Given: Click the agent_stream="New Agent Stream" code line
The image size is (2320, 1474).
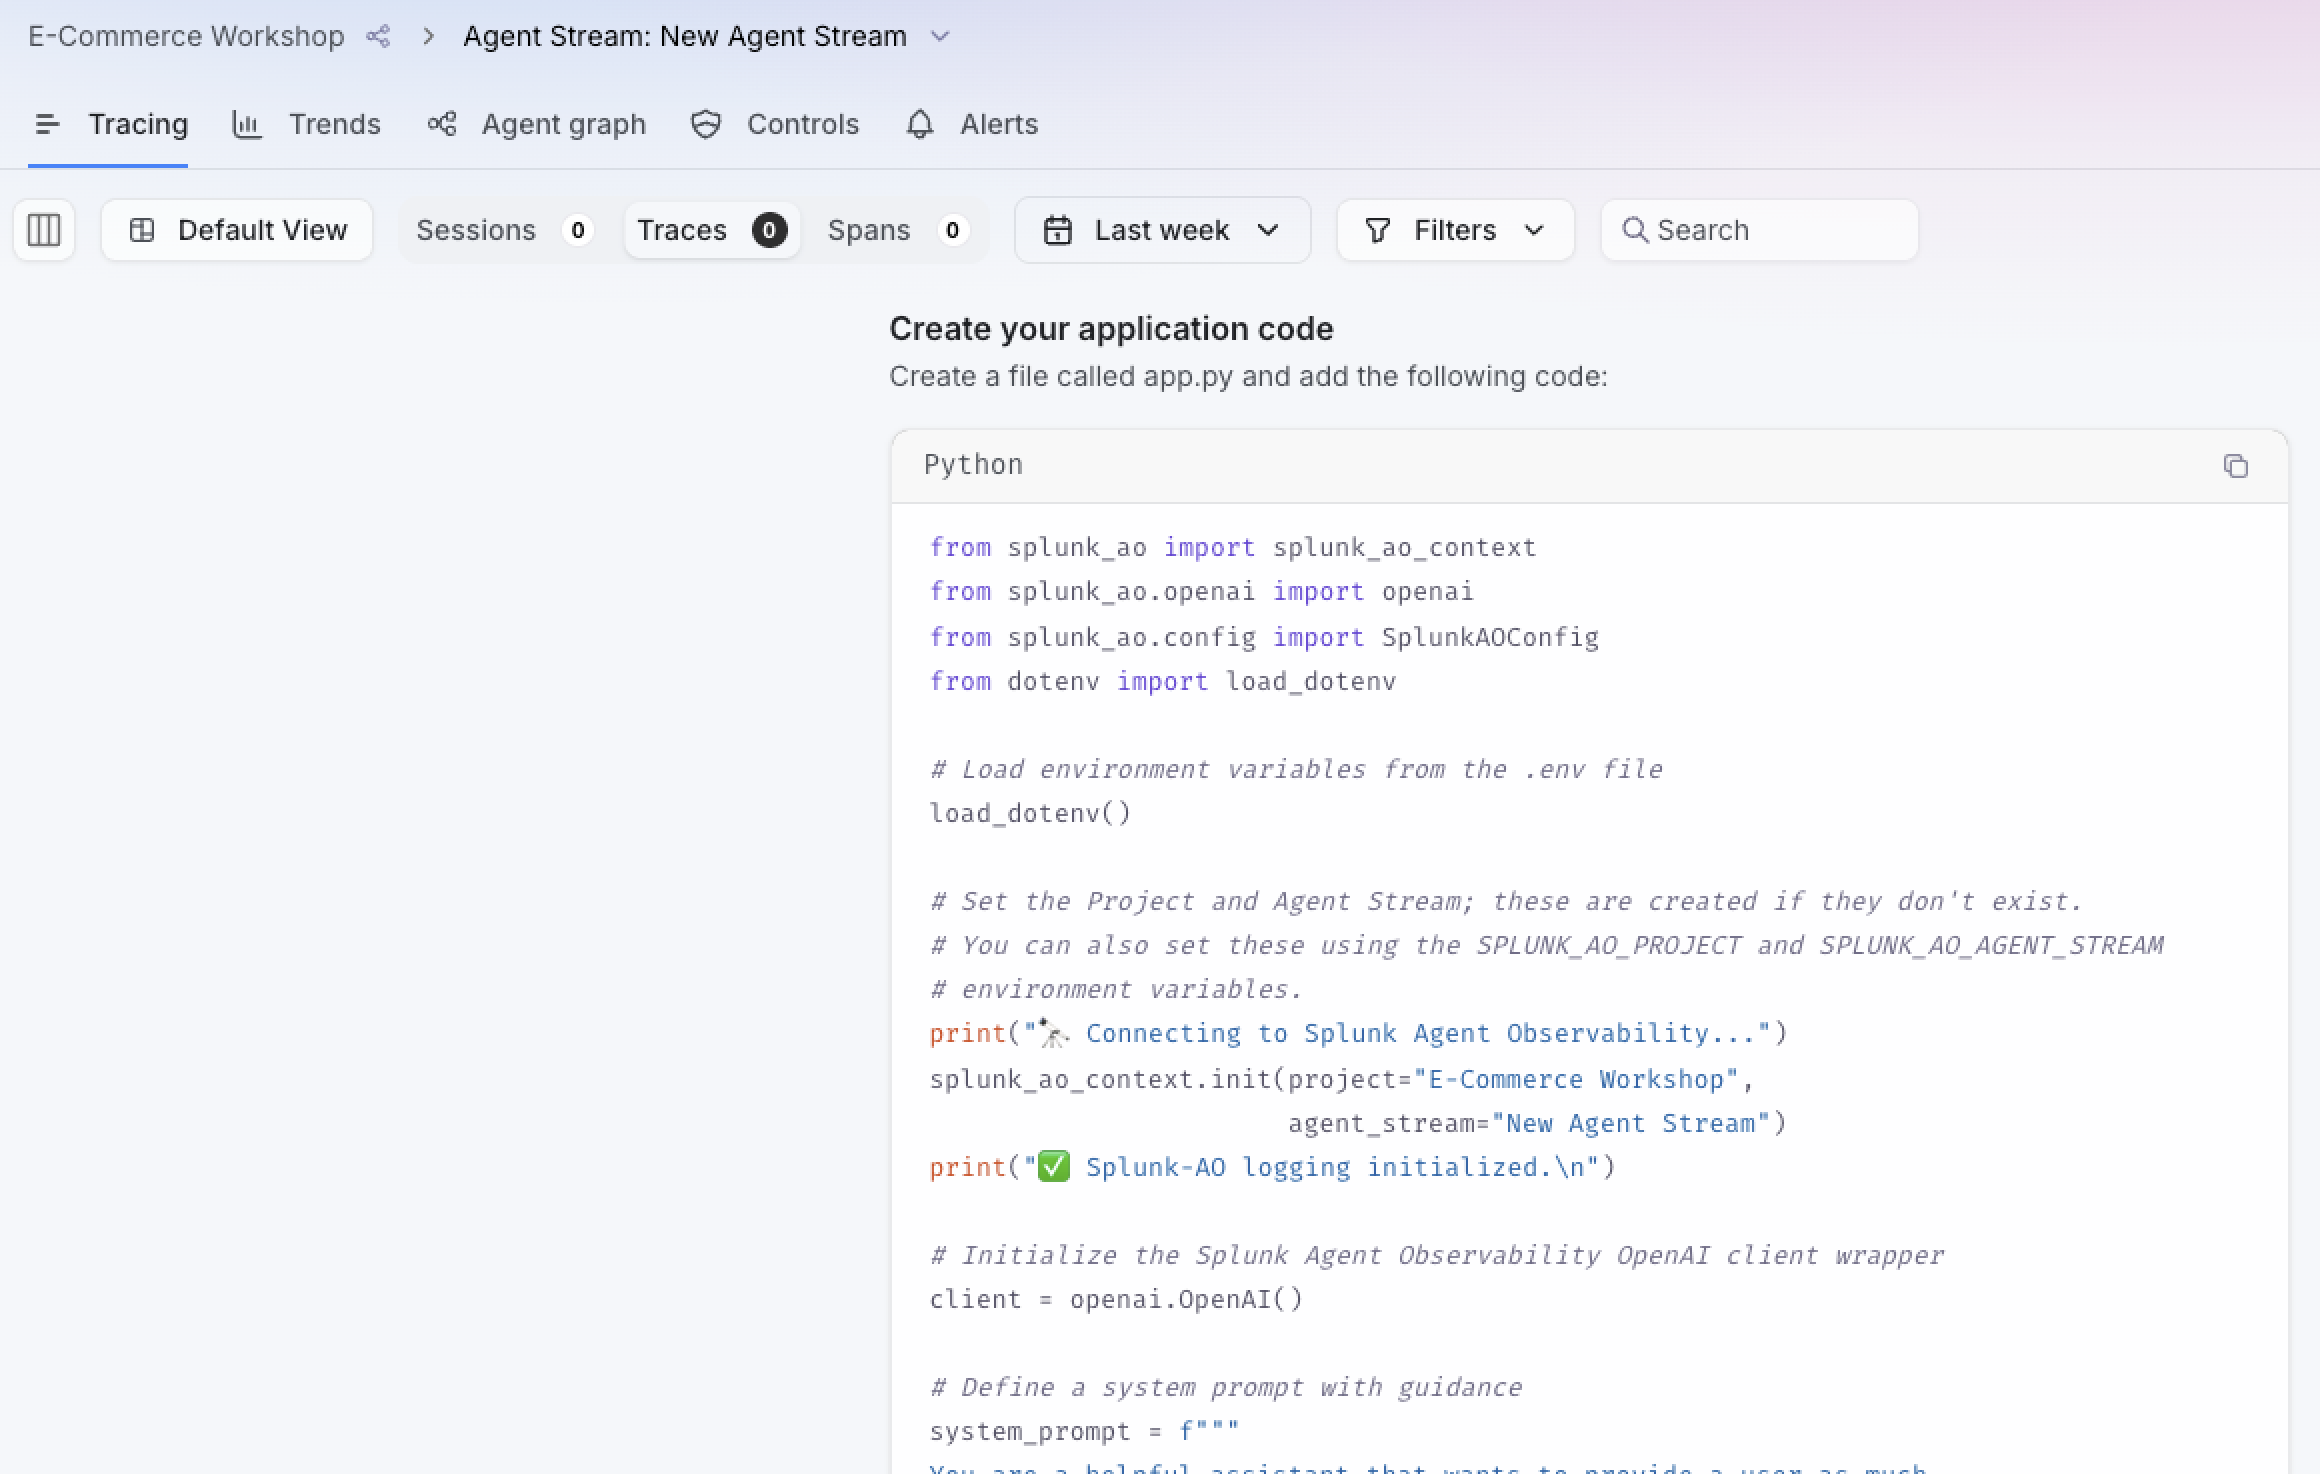Looking at the screenshot, I should tap(1537, 1123).
